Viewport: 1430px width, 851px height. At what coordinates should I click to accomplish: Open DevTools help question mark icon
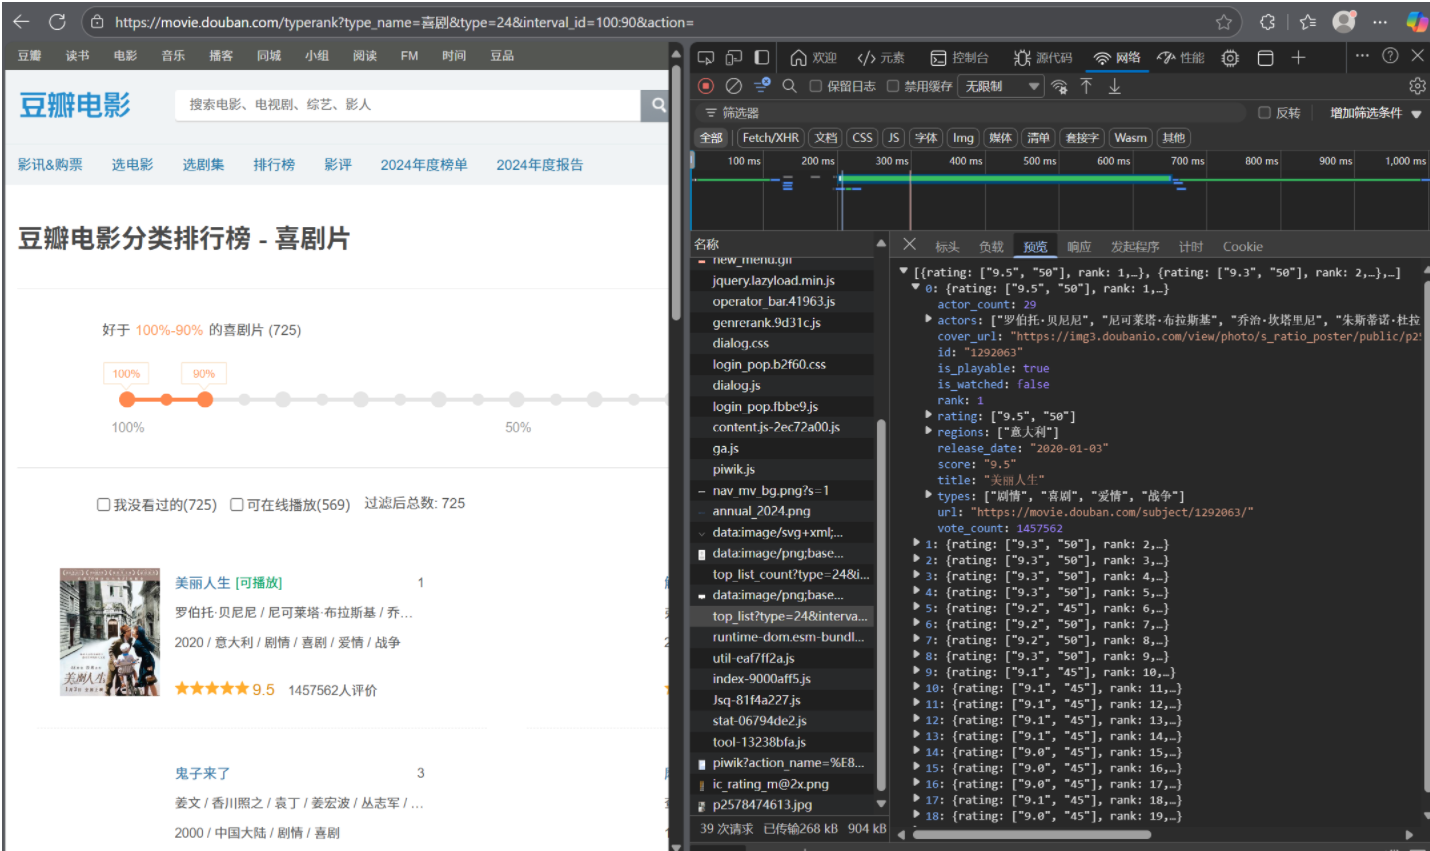click(x=1390, y=56)
